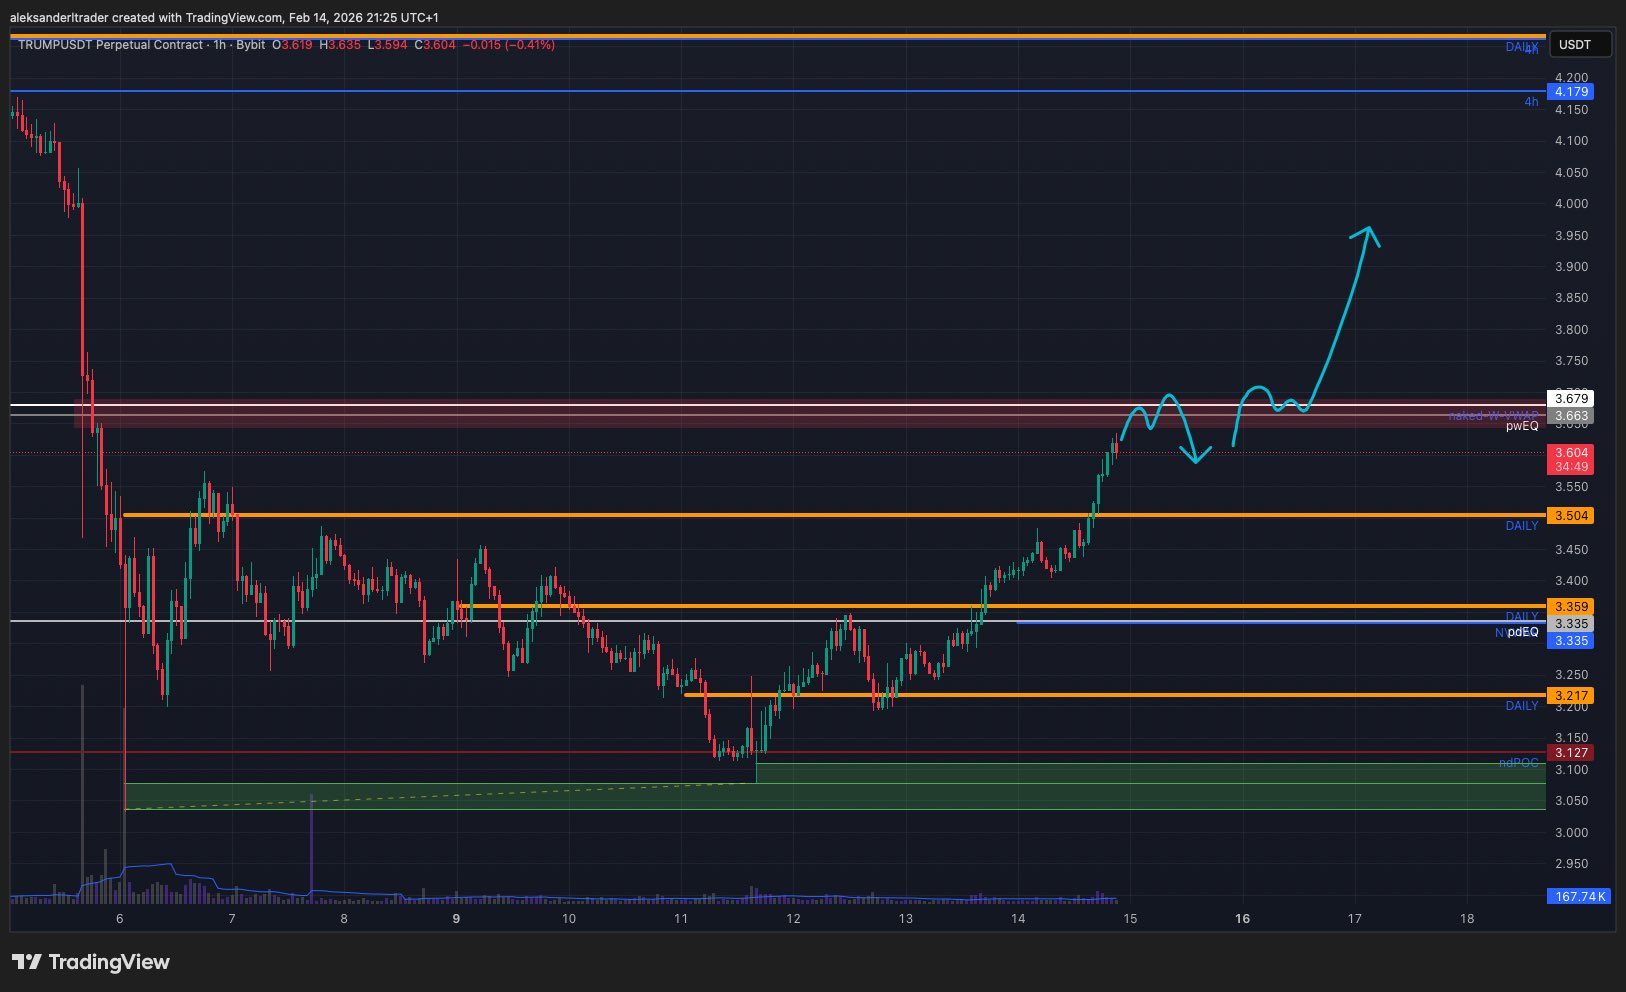Select the red supply zone rectangle near 3.663

tap(810, 414)
